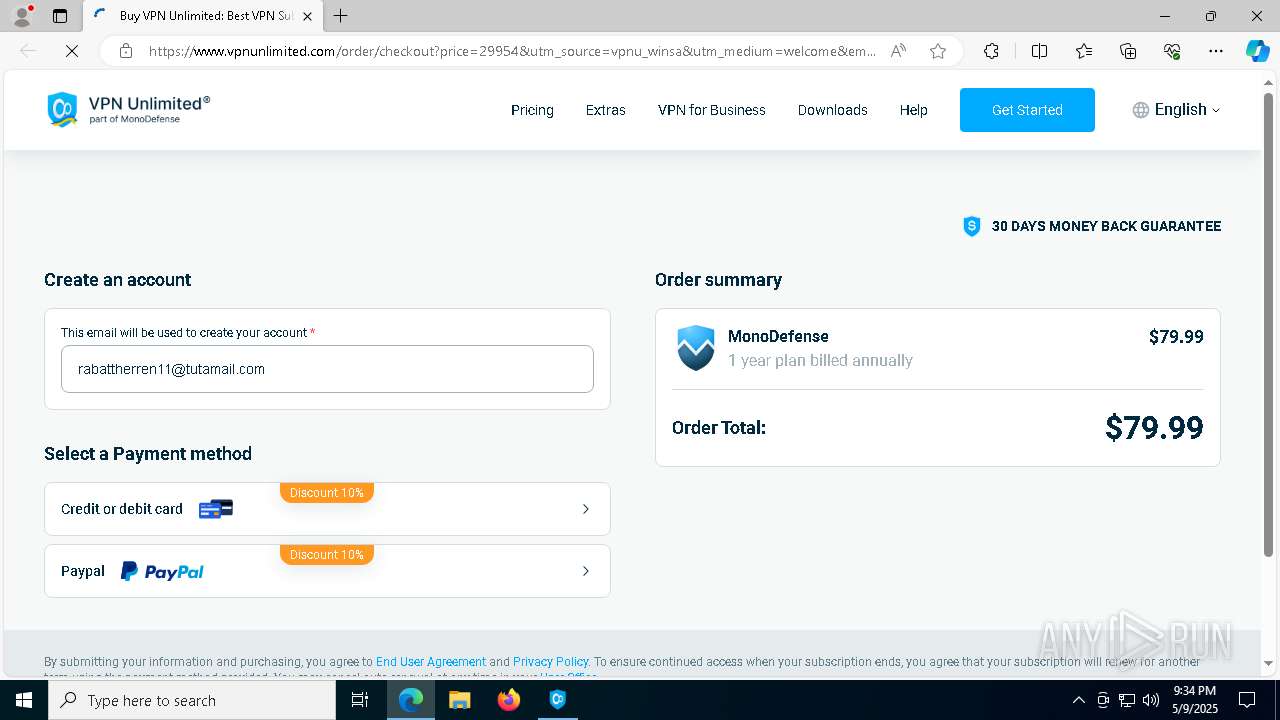Open the Privacy Policy link
Viewport: 1280px width, 720px height.
pyautogui.click(x=550, y=662)
